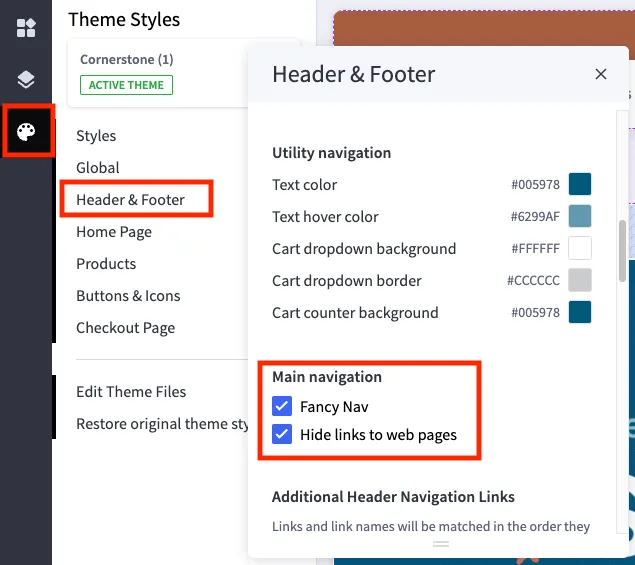Click the hex value #FFFFFF
The width and height of the screenshot is (635, 565).
tap(535, 248)
